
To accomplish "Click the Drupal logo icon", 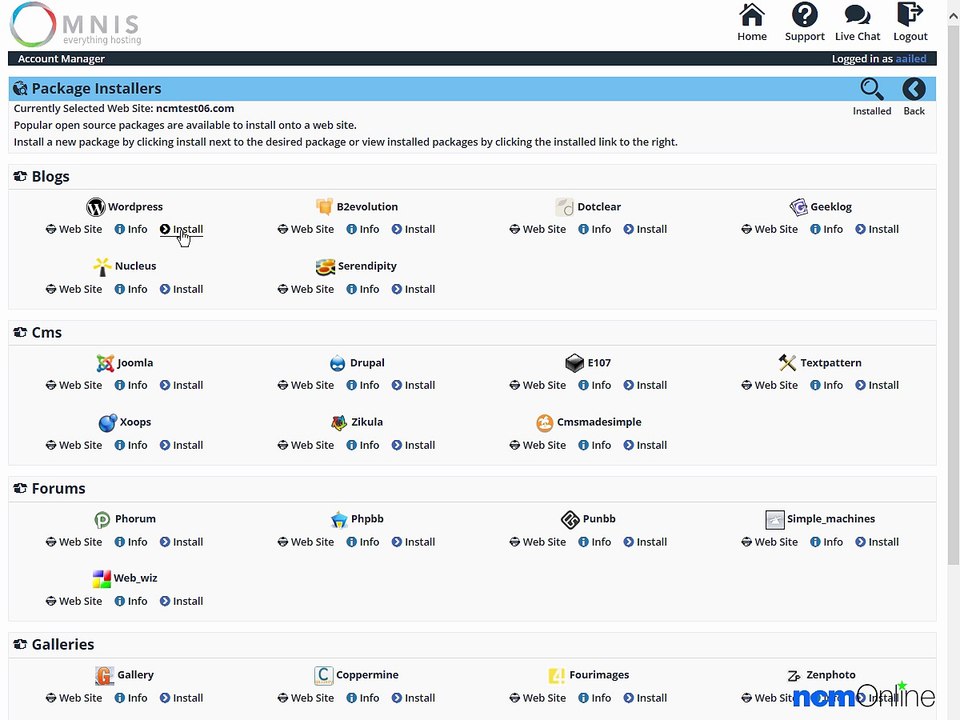I will point(337,363).
